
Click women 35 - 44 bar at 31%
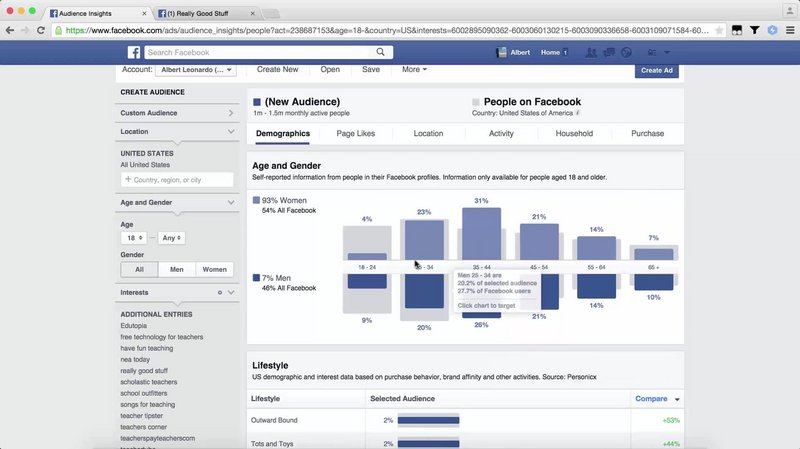point(481,234)
